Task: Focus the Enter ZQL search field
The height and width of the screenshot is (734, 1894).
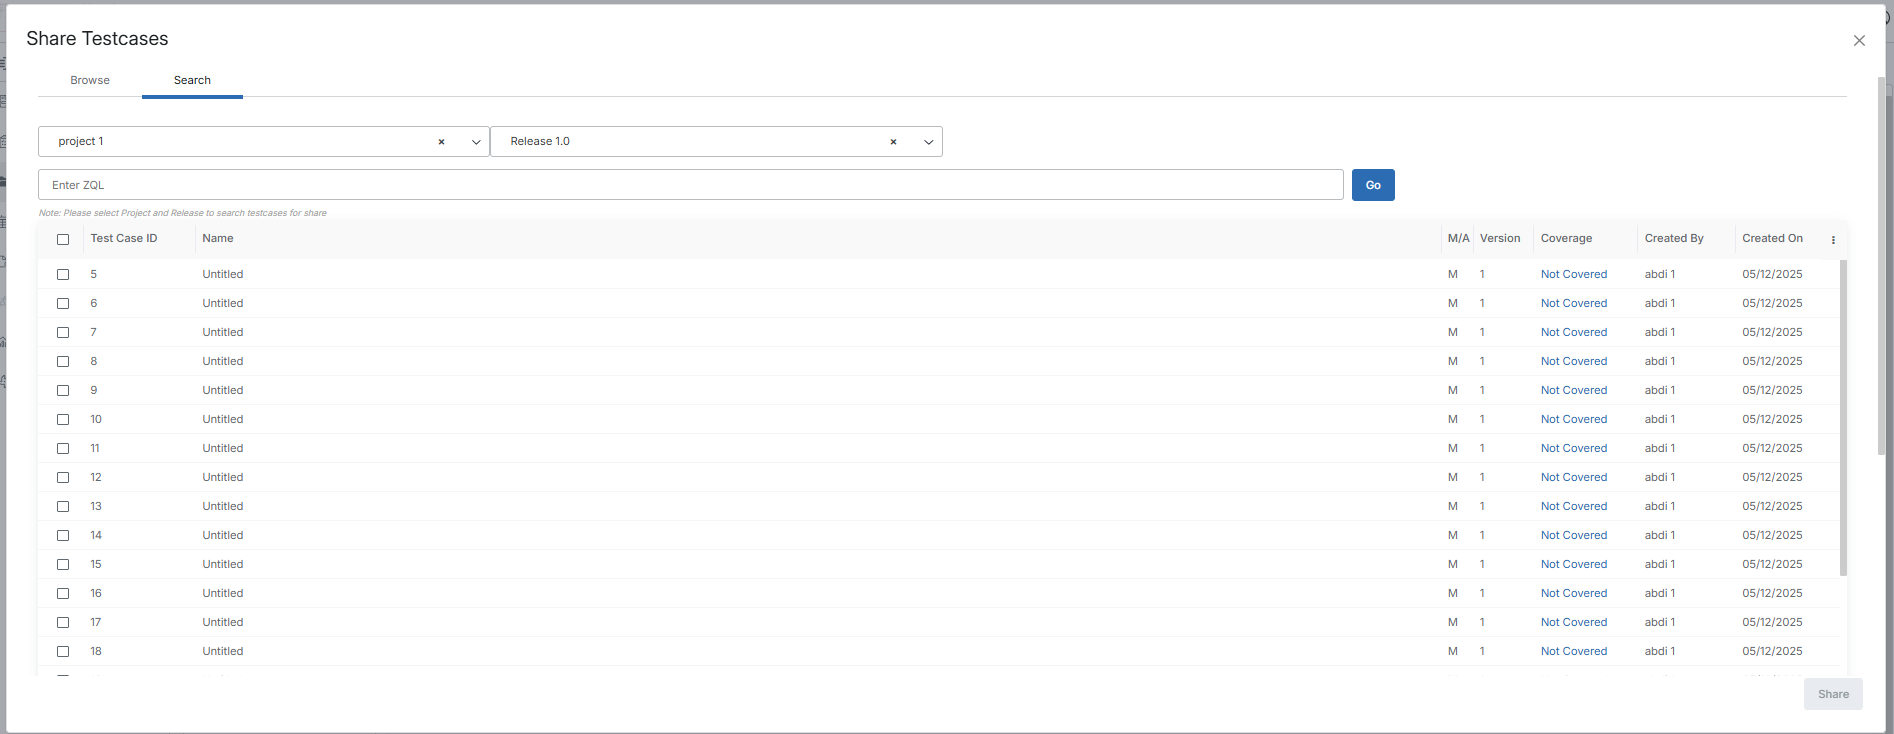Action: [690, 185]
